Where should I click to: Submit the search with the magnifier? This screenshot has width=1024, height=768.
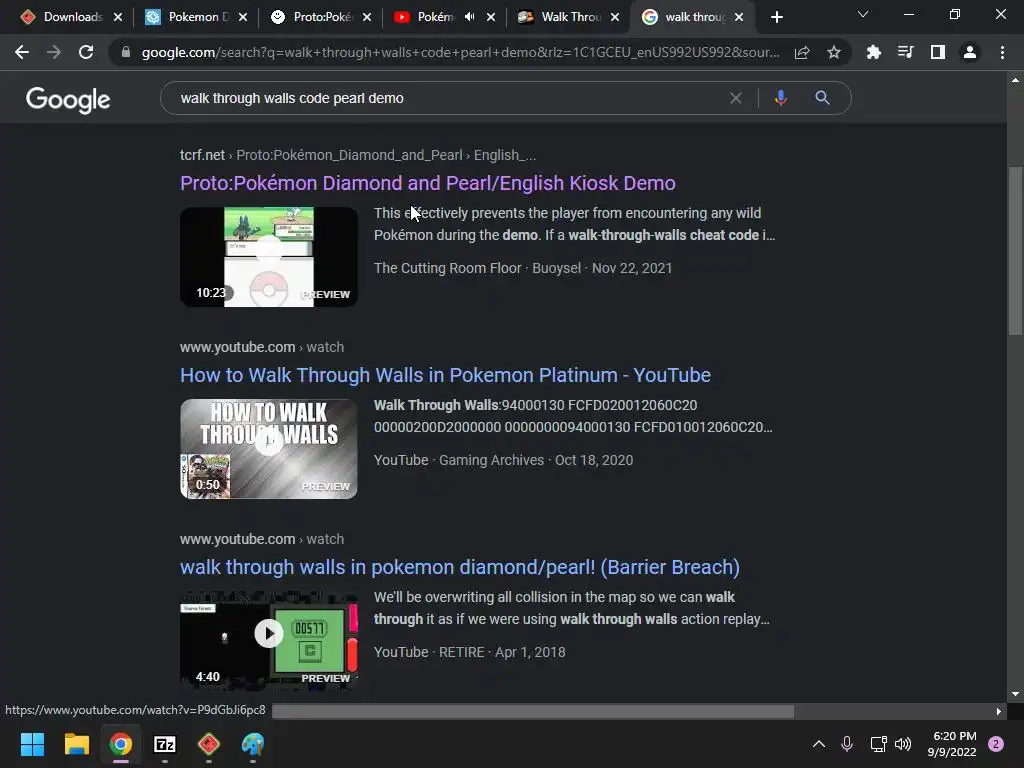click(822, 98)
